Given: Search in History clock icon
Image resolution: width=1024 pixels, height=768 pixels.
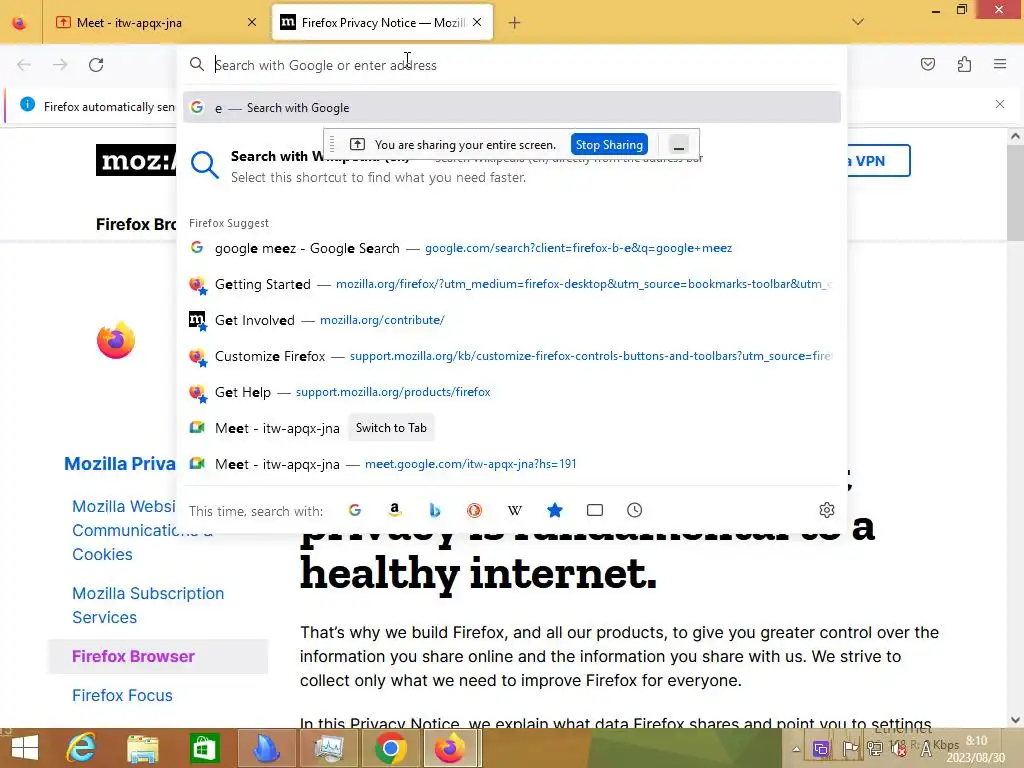Looking at the screenshot, I should (x=634, y=510).
